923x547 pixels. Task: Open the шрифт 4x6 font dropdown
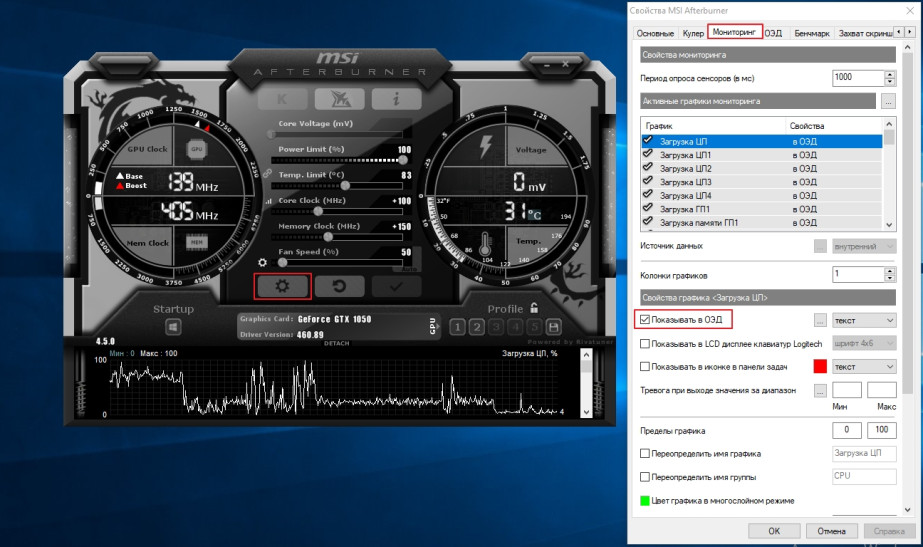point(864,343)
